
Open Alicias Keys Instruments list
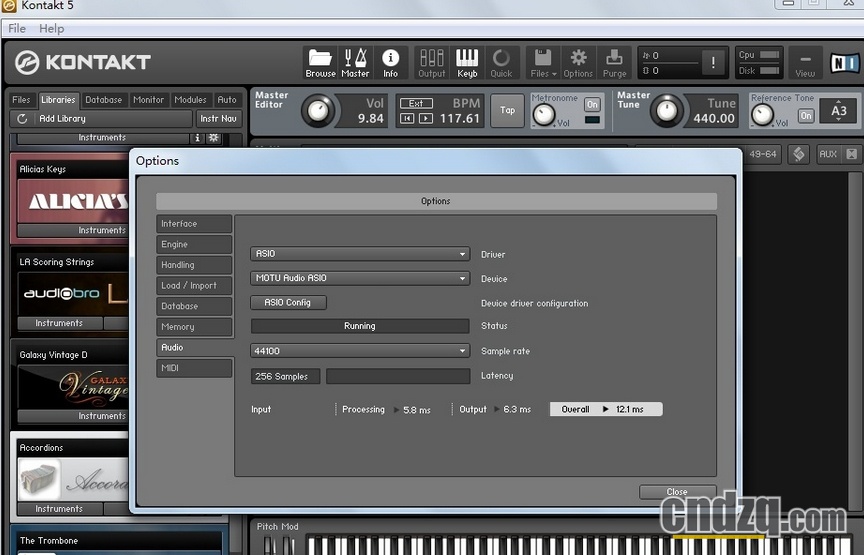tap(73, 230)
